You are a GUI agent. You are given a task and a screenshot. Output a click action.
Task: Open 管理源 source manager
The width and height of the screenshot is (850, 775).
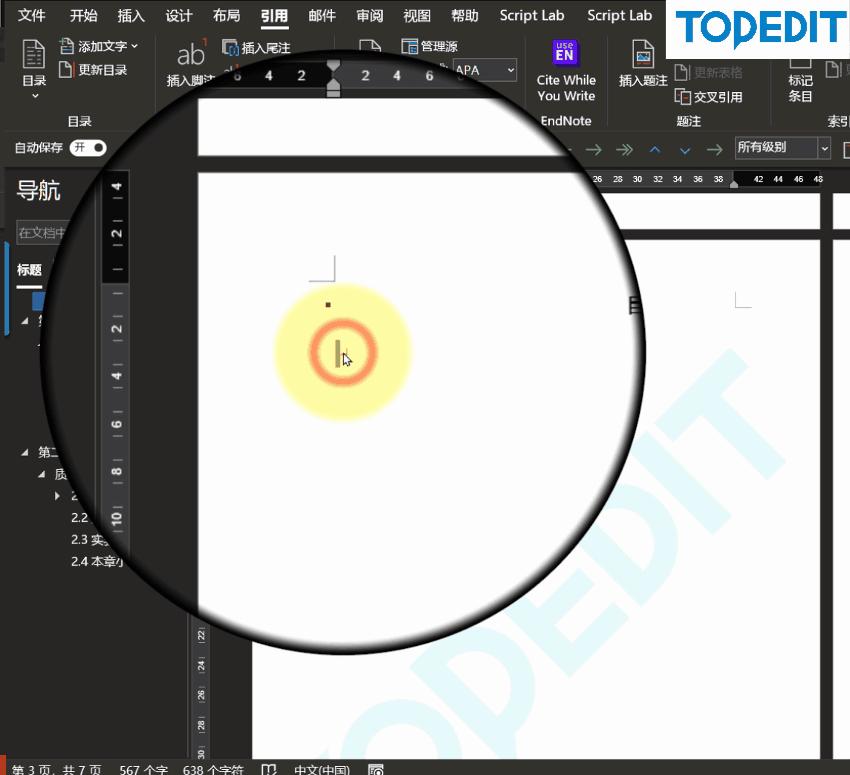point(429,47)
